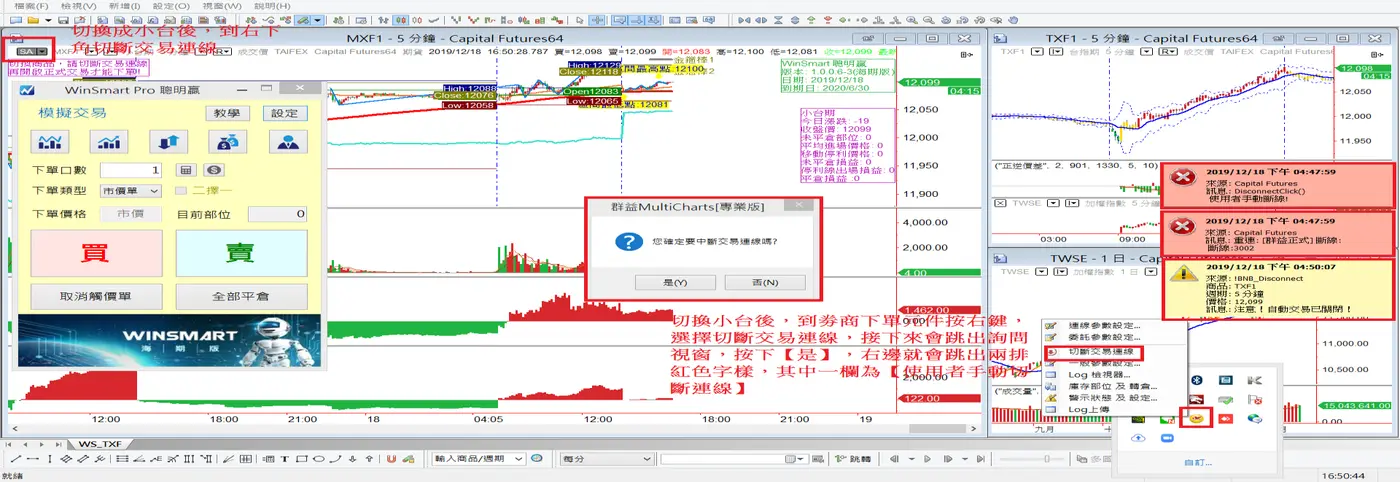Toggle the magnet snap mode icon
The width and height of the screenshot is (1400, 482).
pyautogui.click(x=392, y=459)
